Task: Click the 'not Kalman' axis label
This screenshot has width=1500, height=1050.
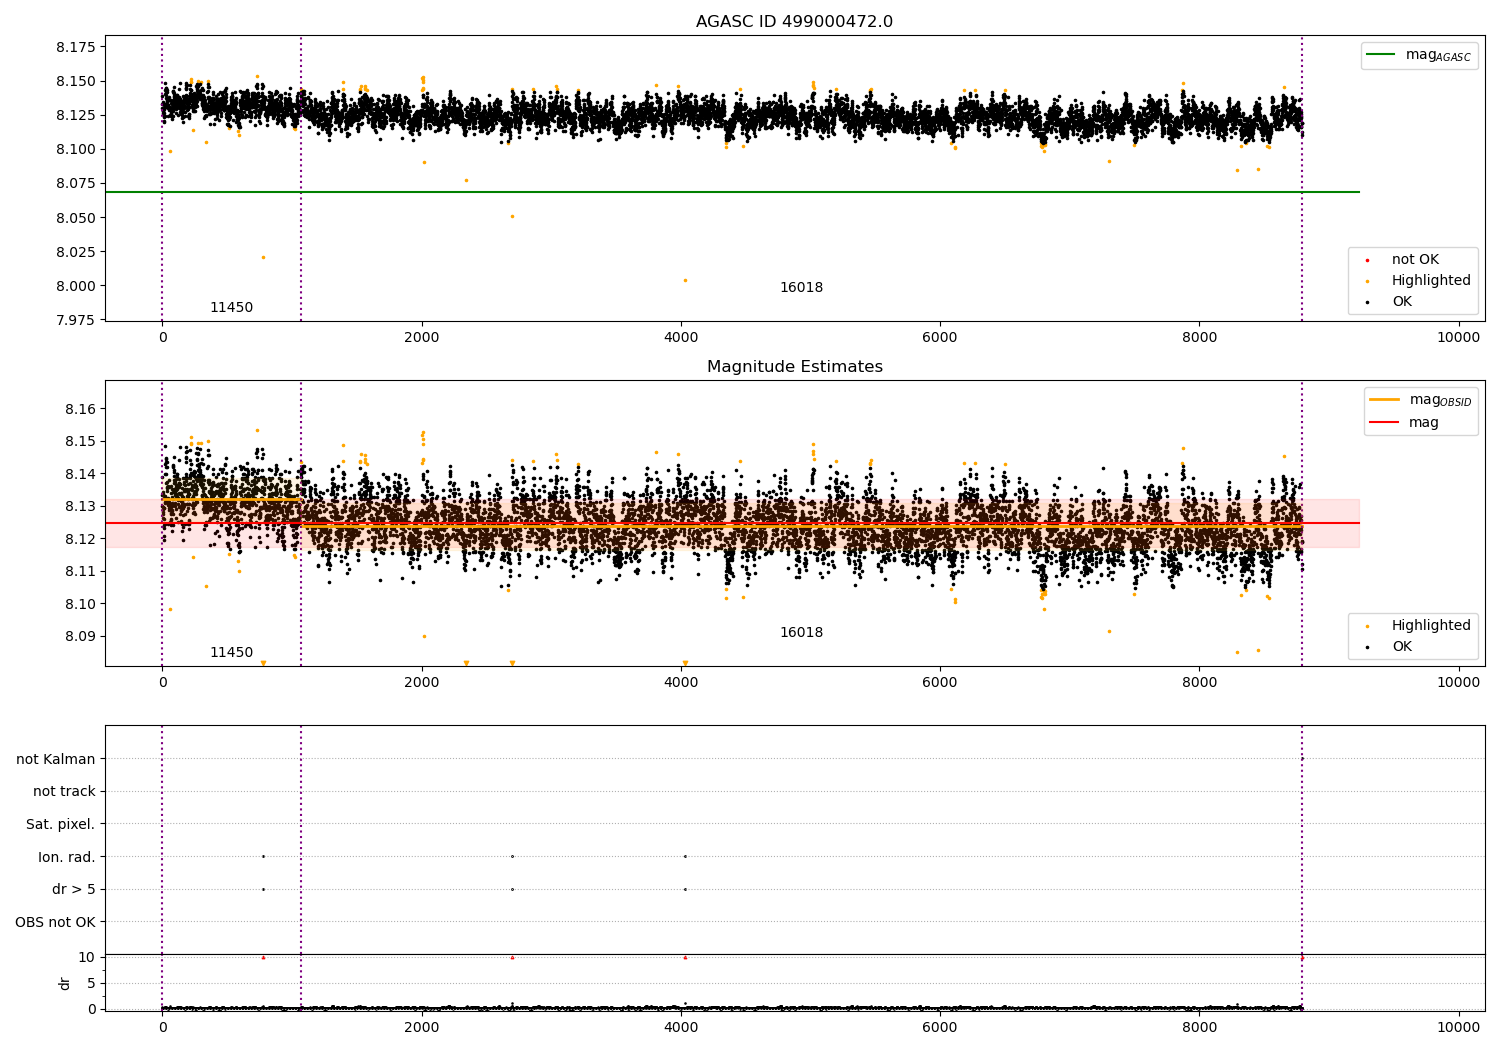Action: (x=56, y=759)
